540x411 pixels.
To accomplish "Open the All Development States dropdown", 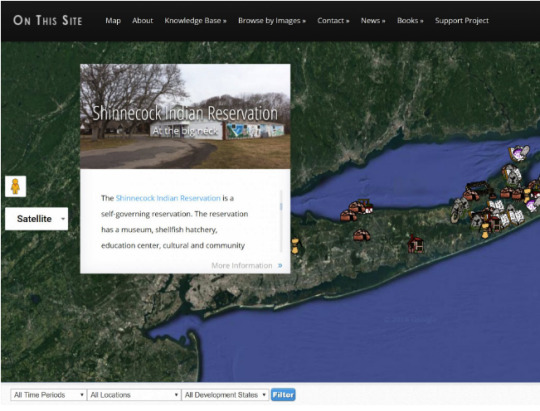I will (x=225, y=395).
